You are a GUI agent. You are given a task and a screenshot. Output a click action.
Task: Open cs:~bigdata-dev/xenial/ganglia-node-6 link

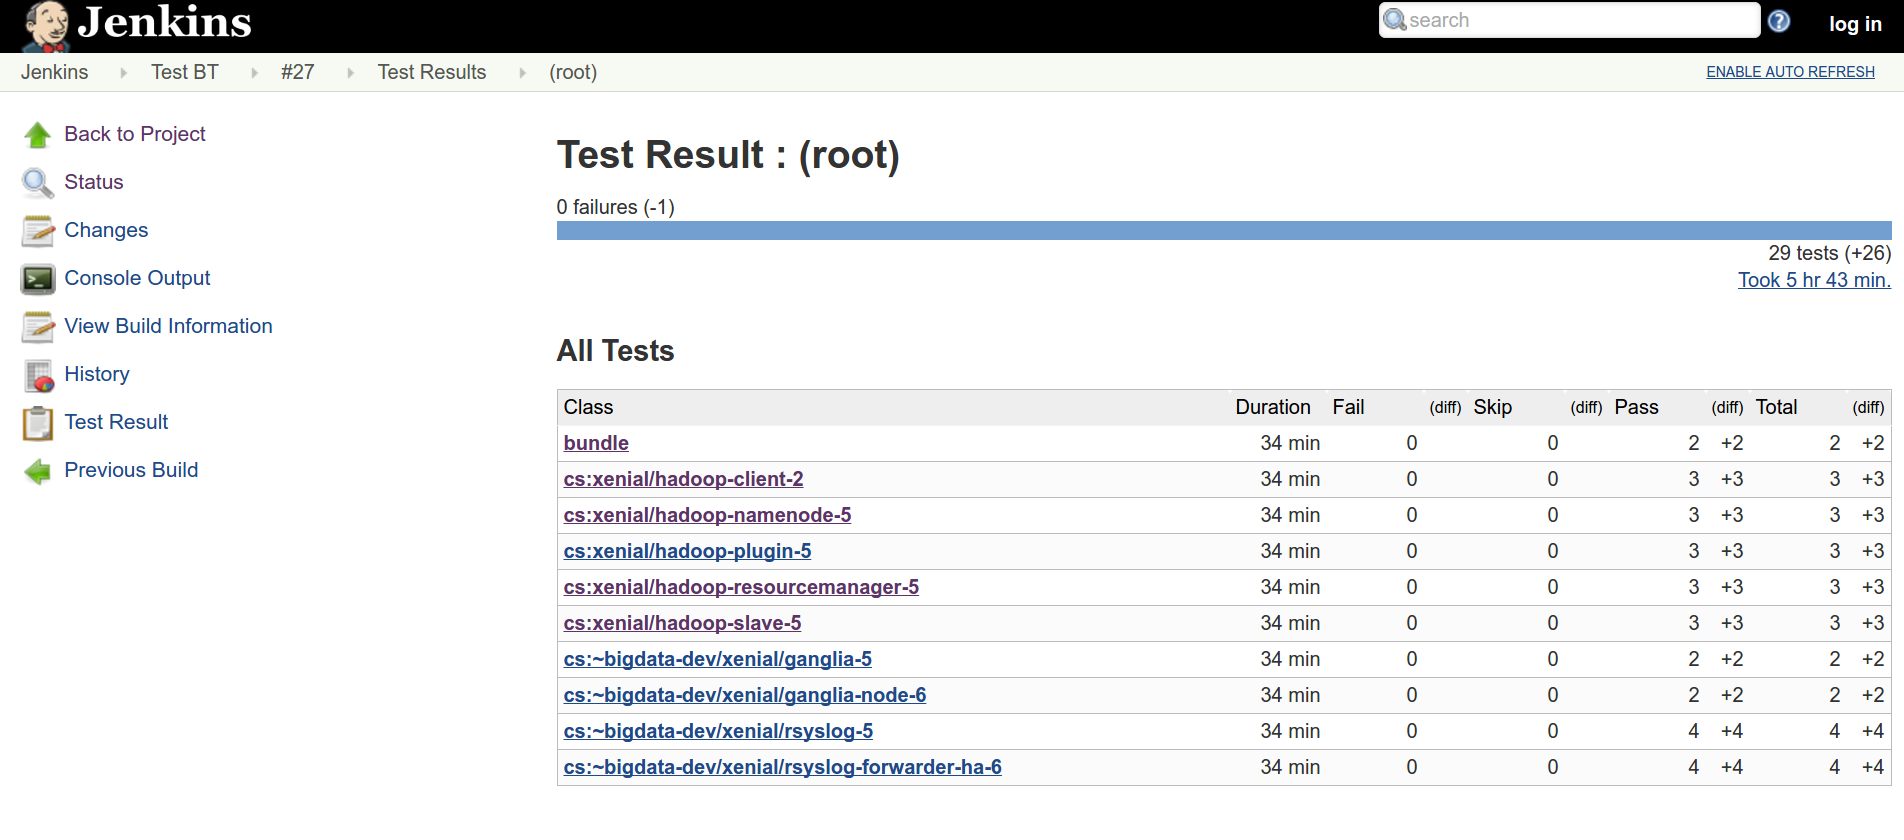[x=745, y=695]
